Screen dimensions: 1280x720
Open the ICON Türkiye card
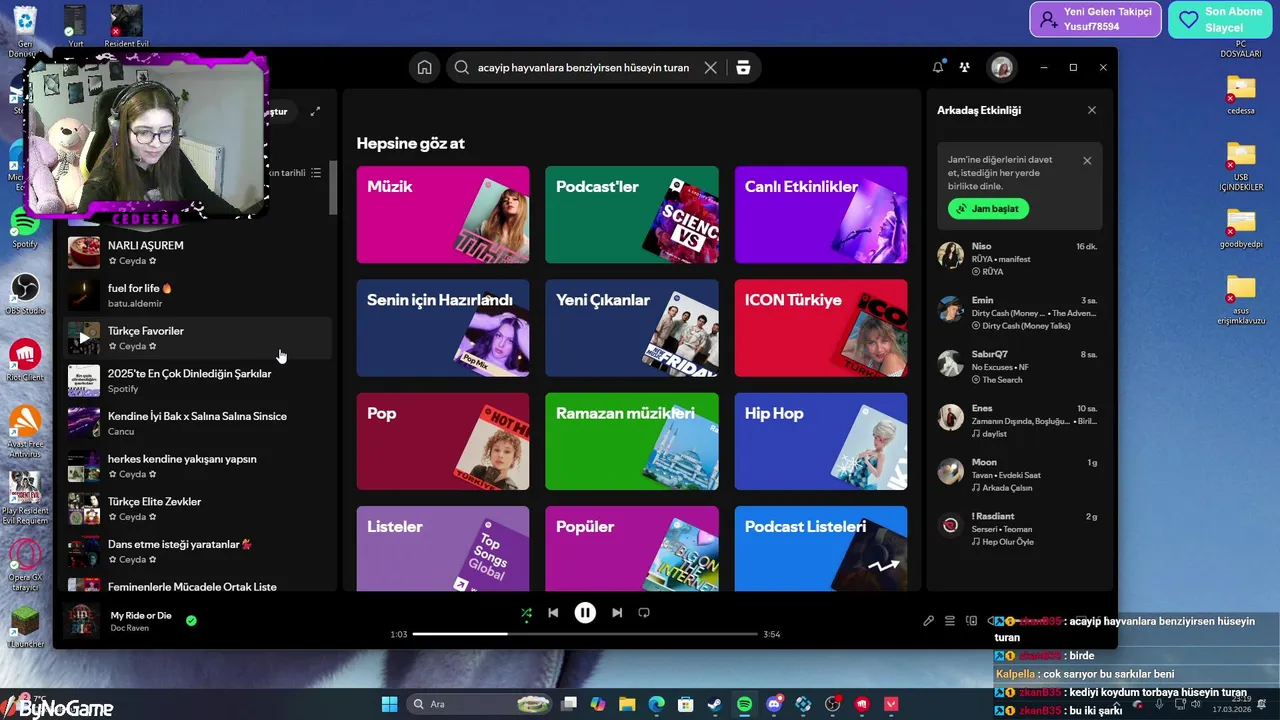pos(821,328)
